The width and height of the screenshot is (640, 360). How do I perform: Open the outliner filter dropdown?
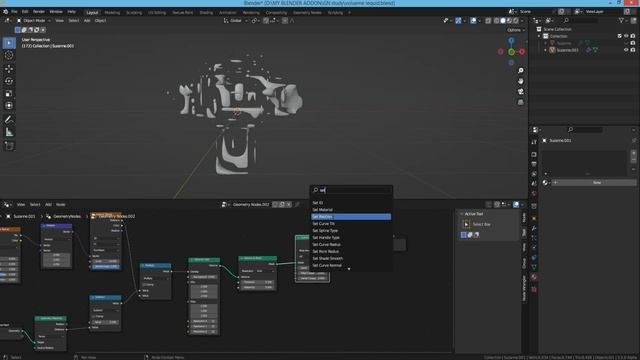coord(622,20)
